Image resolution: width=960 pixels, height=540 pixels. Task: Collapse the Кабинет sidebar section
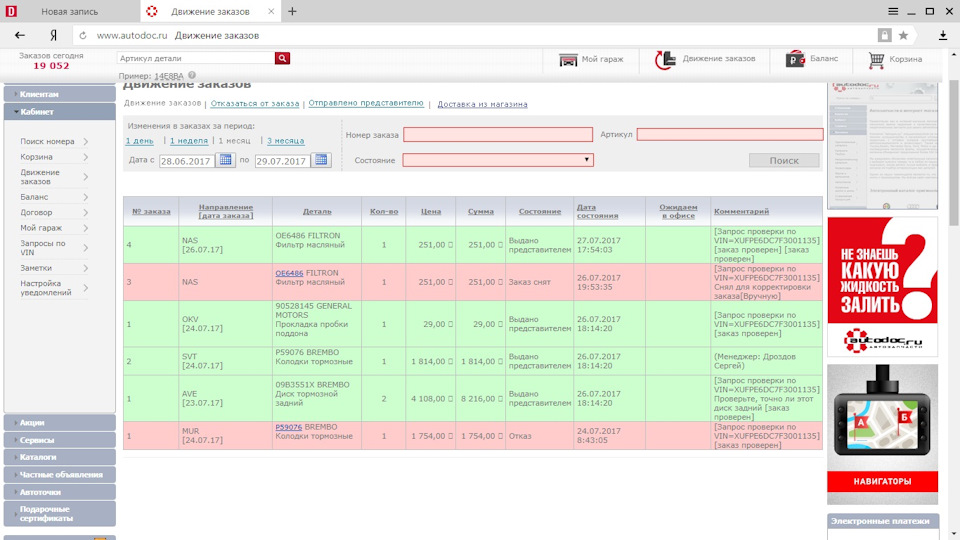59,111
